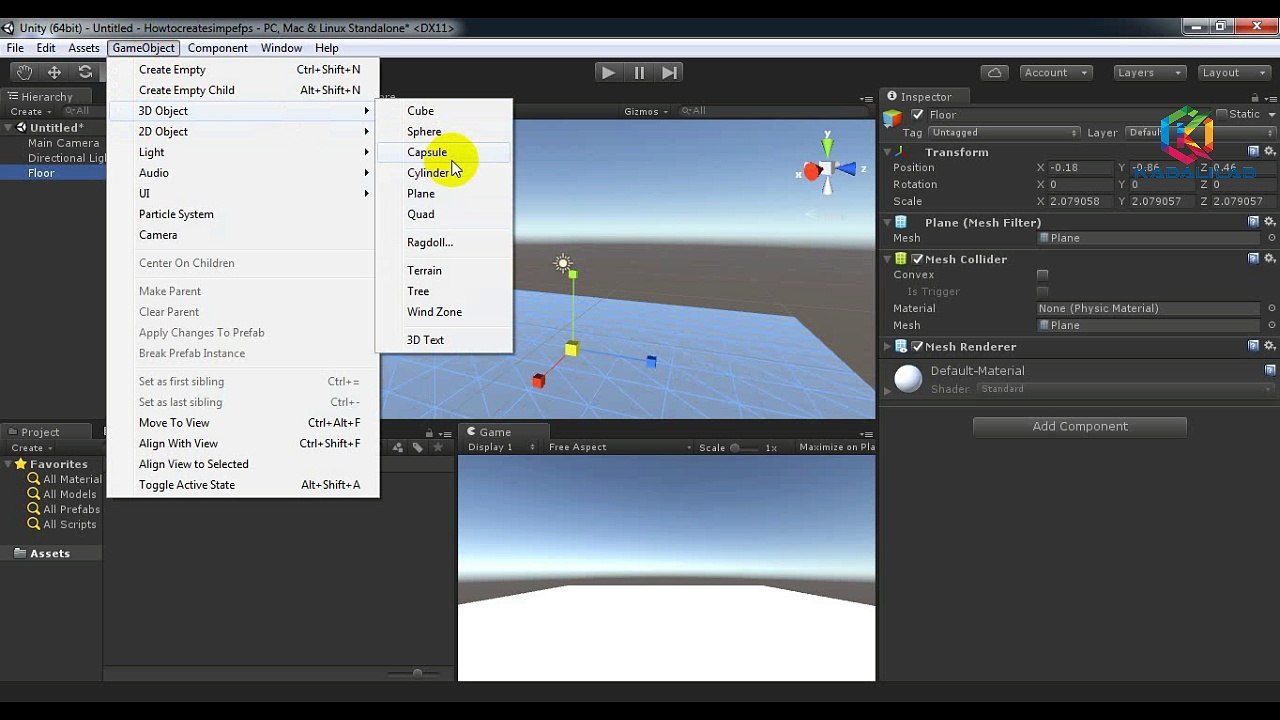Image resolution: width=1280 pixels, height=720 pixels.
Task: Open the Account dropdown
Action: point(1055,72)
